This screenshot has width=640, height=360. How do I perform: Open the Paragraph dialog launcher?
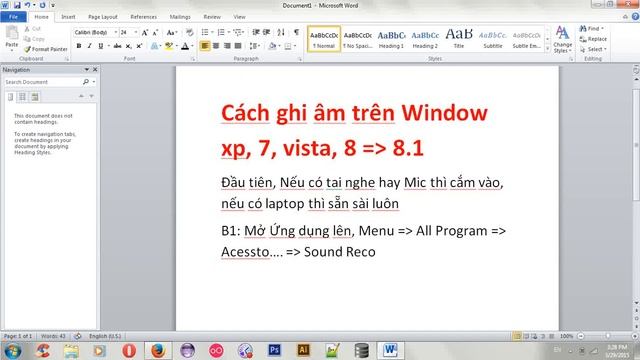pyautogui.click(x=300, y=59)
